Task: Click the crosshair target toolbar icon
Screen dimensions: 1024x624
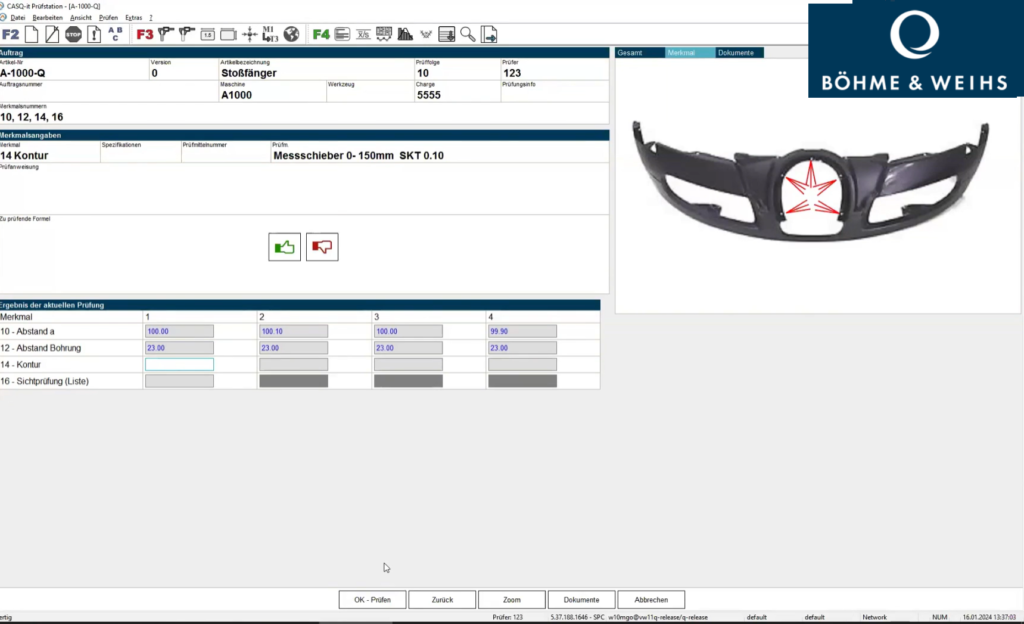Action: coord(250,34)
